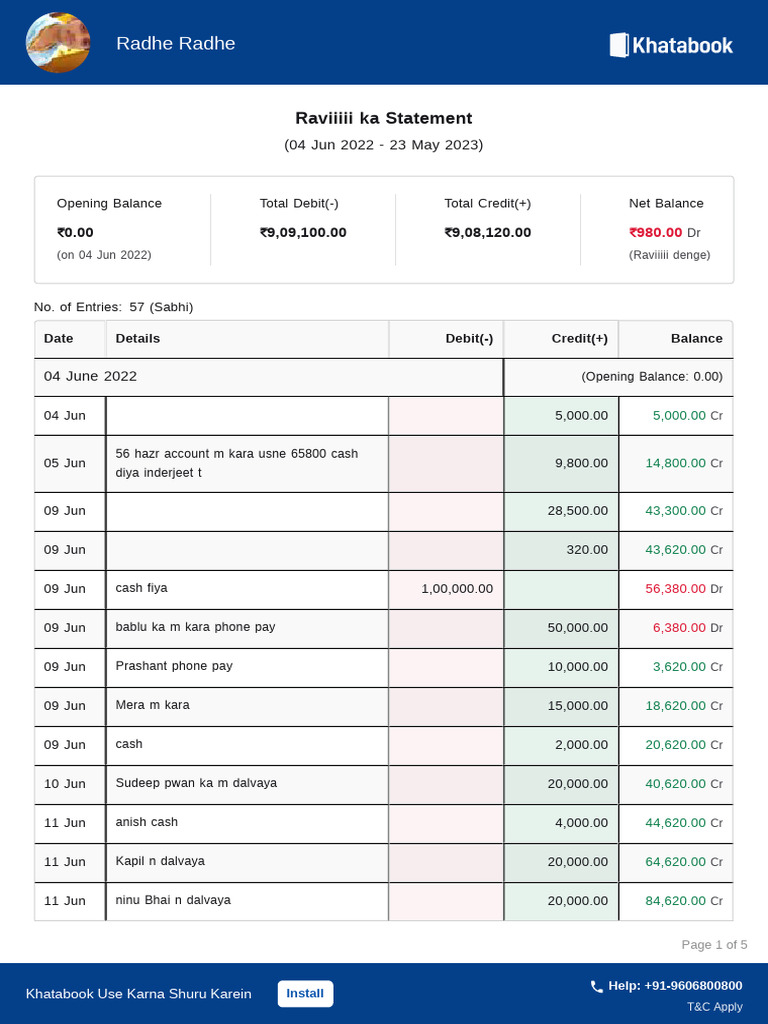This screenshot has height=1024, width=768.
Task: Click the Details column header
Action: tap(138, 339)
